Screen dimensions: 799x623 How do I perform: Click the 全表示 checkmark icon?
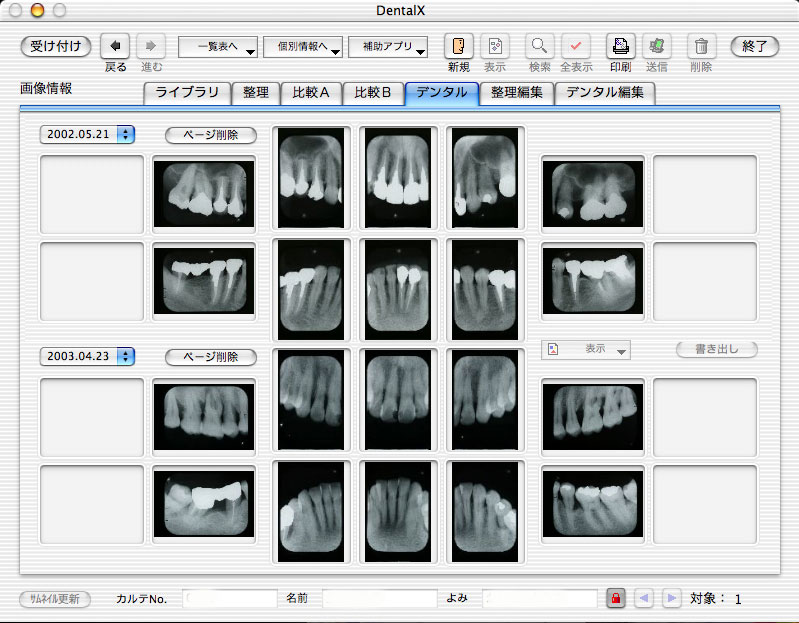pos(575,46)
